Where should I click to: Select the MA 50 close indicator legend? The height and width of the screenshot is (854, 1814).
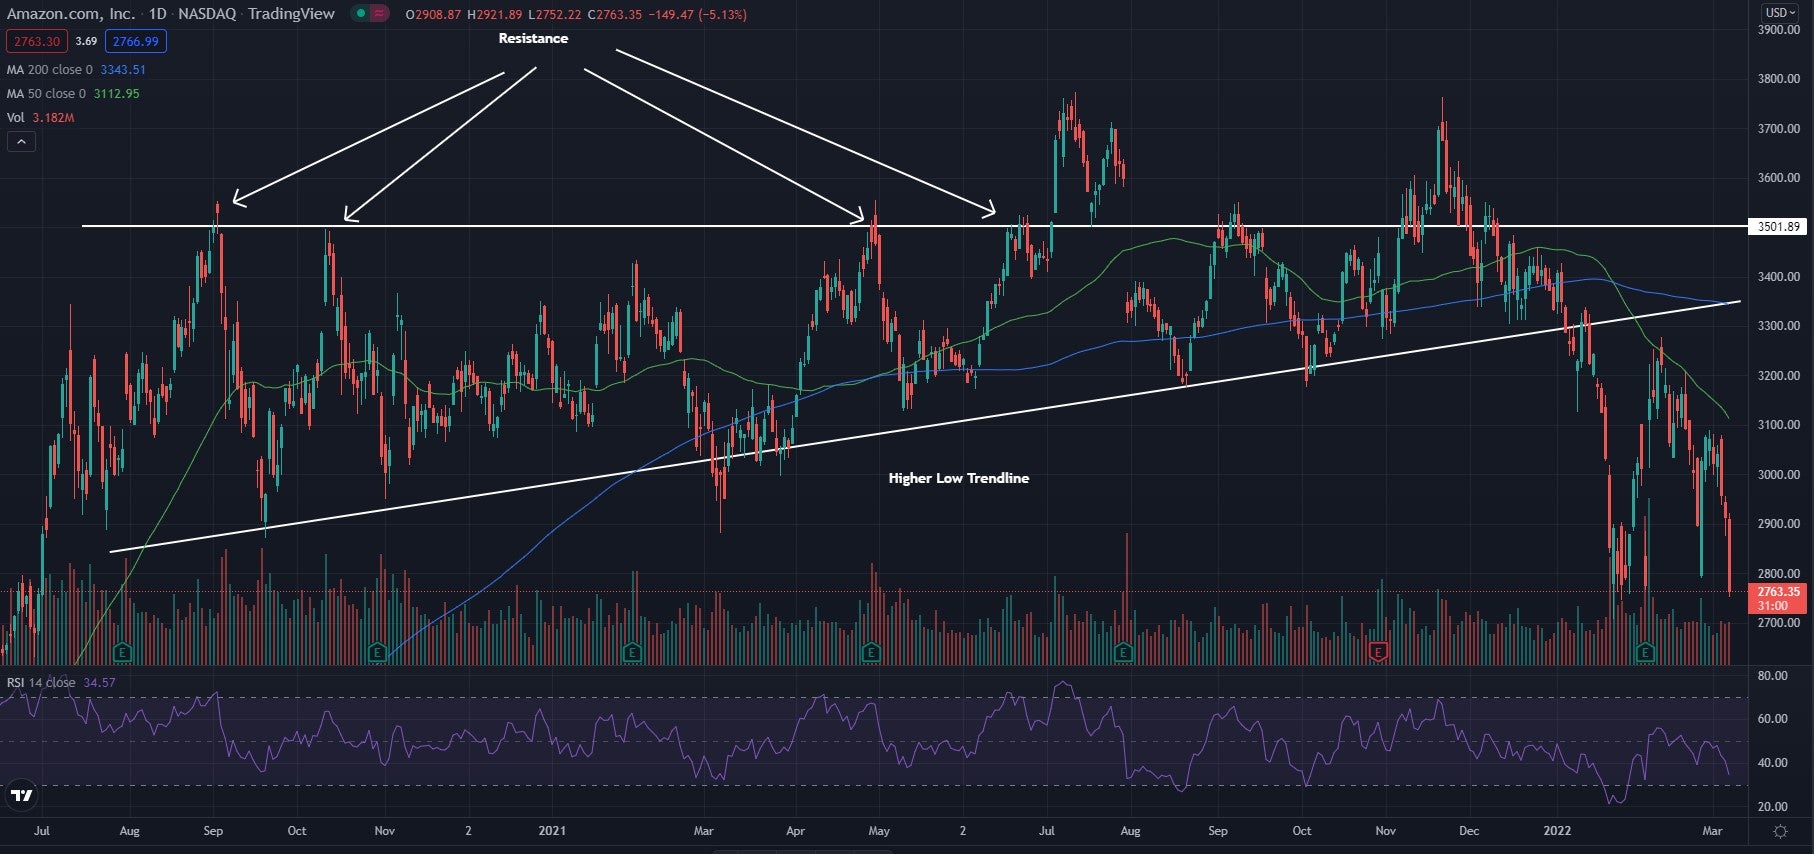pyautogui.click(x=46, y=94)
